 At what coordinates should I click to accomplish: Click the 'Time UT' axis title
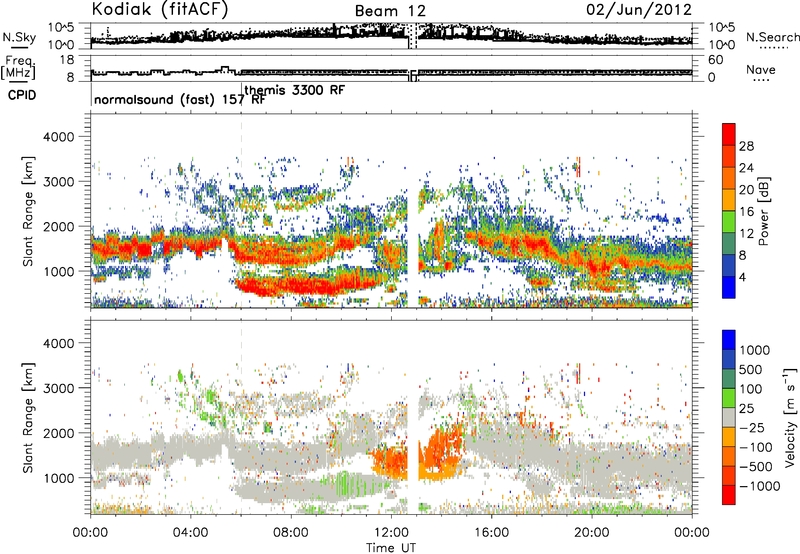coord(391,548)
